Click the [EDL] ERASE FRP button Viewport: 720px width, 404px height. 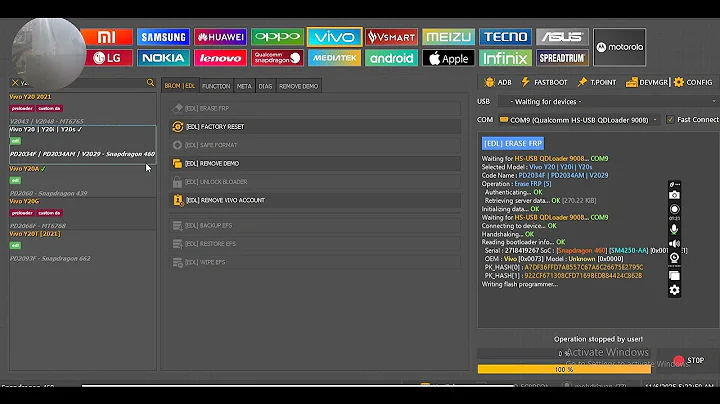pyautogui.click(x=315, y=108)
